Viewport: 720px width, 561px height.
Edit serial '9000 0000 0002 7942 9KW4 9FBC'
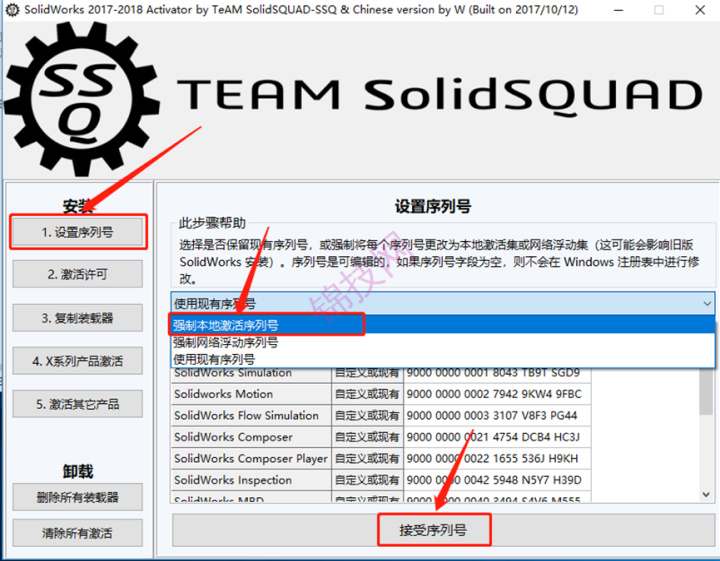point(497,394)
